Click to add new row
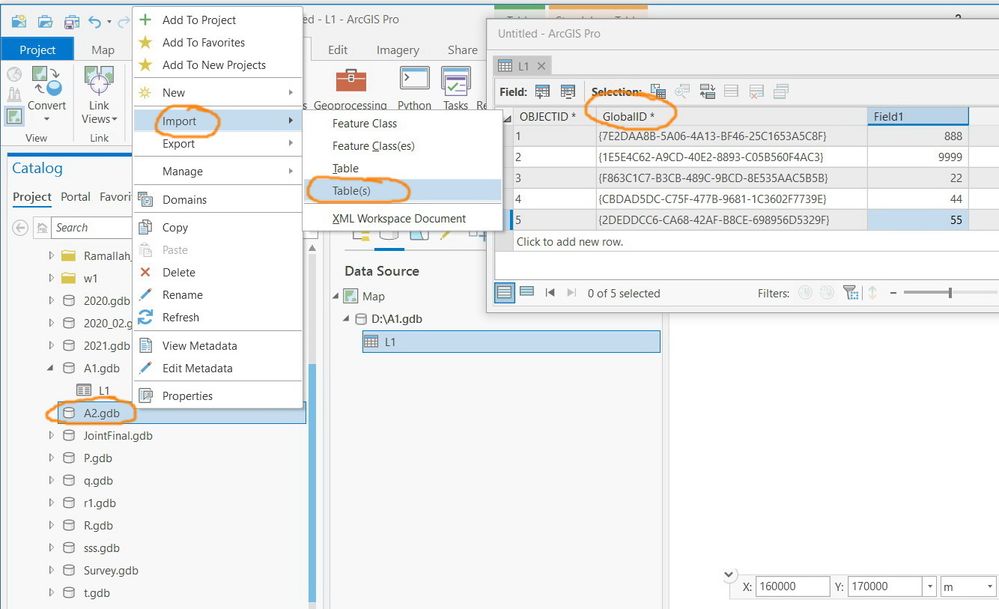This screenshot has height=609, width=999. pos(570,241)
